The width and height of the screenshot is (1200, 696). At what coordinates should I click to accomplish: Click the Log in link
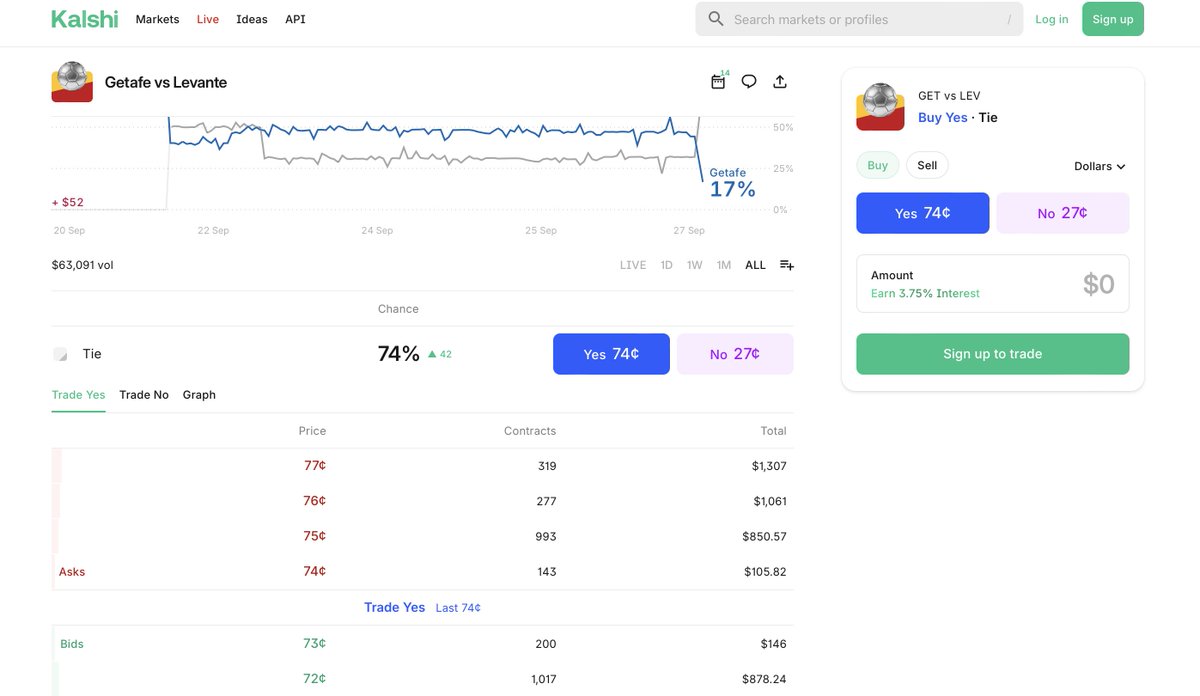(x=1051, y=19)
